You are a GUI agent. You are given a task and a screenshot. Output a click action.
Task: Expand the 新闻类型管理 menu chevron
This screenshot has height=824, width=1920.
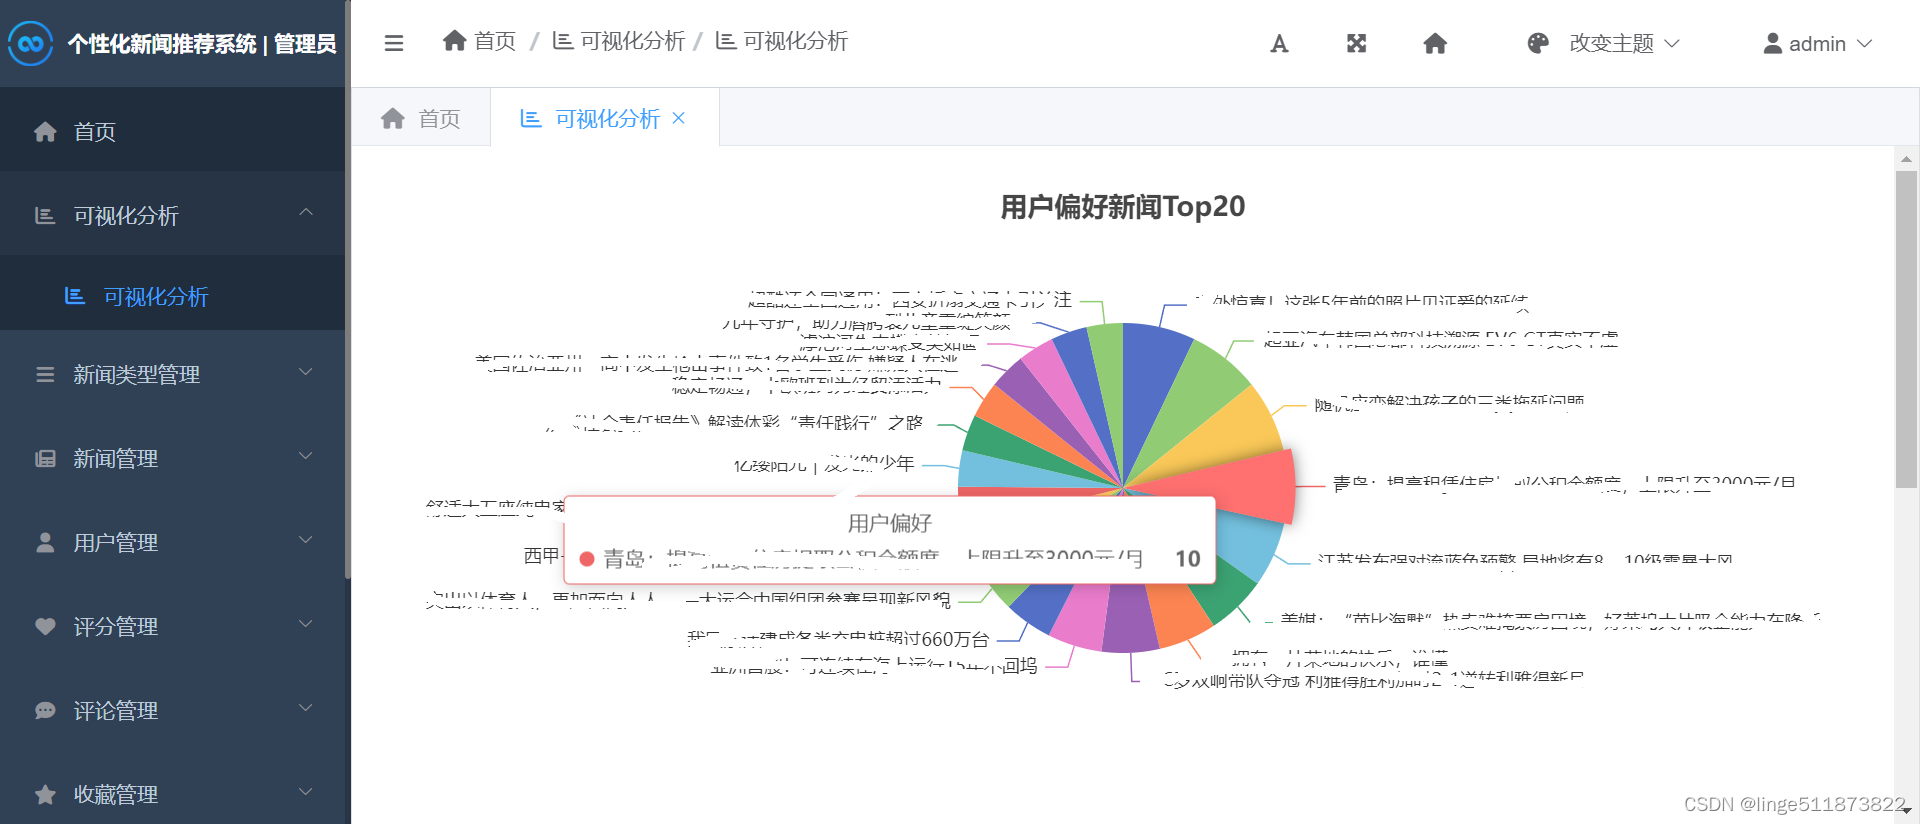click(307, 371)
